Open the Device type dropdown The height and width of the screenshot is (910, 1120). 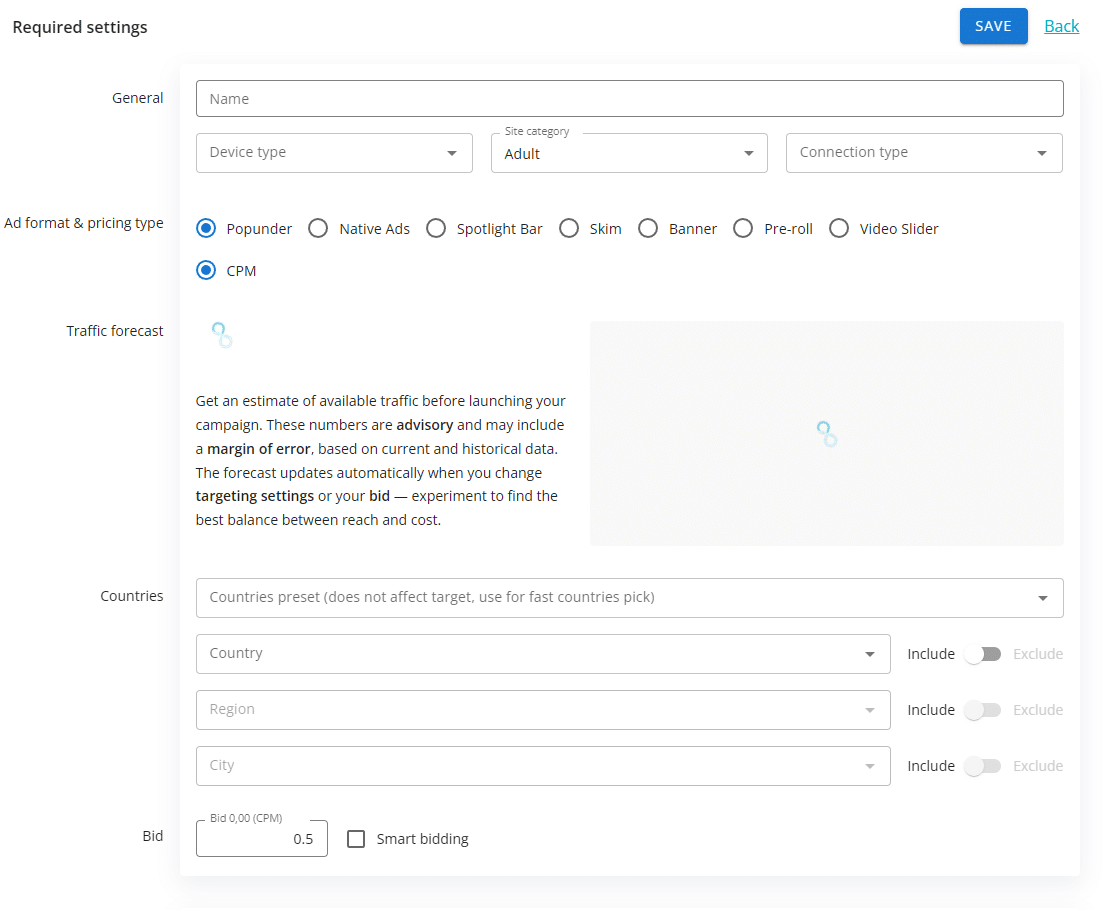pos(334,153)
